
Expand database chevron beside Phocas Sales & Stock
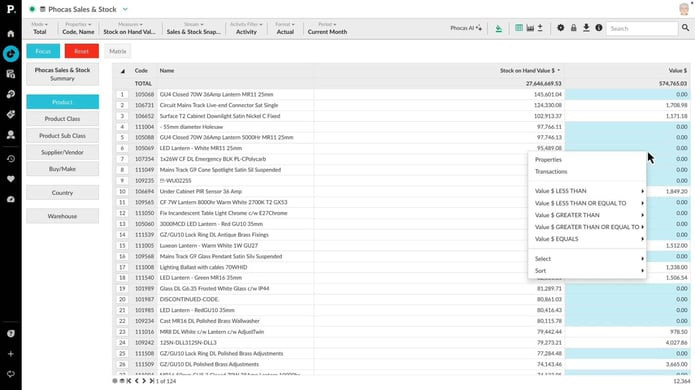click(x=125, y=9)
